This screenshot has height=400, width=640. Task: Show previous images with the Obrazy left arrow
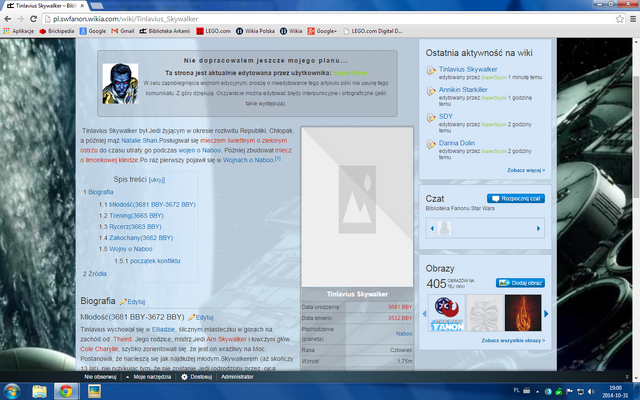424,313
